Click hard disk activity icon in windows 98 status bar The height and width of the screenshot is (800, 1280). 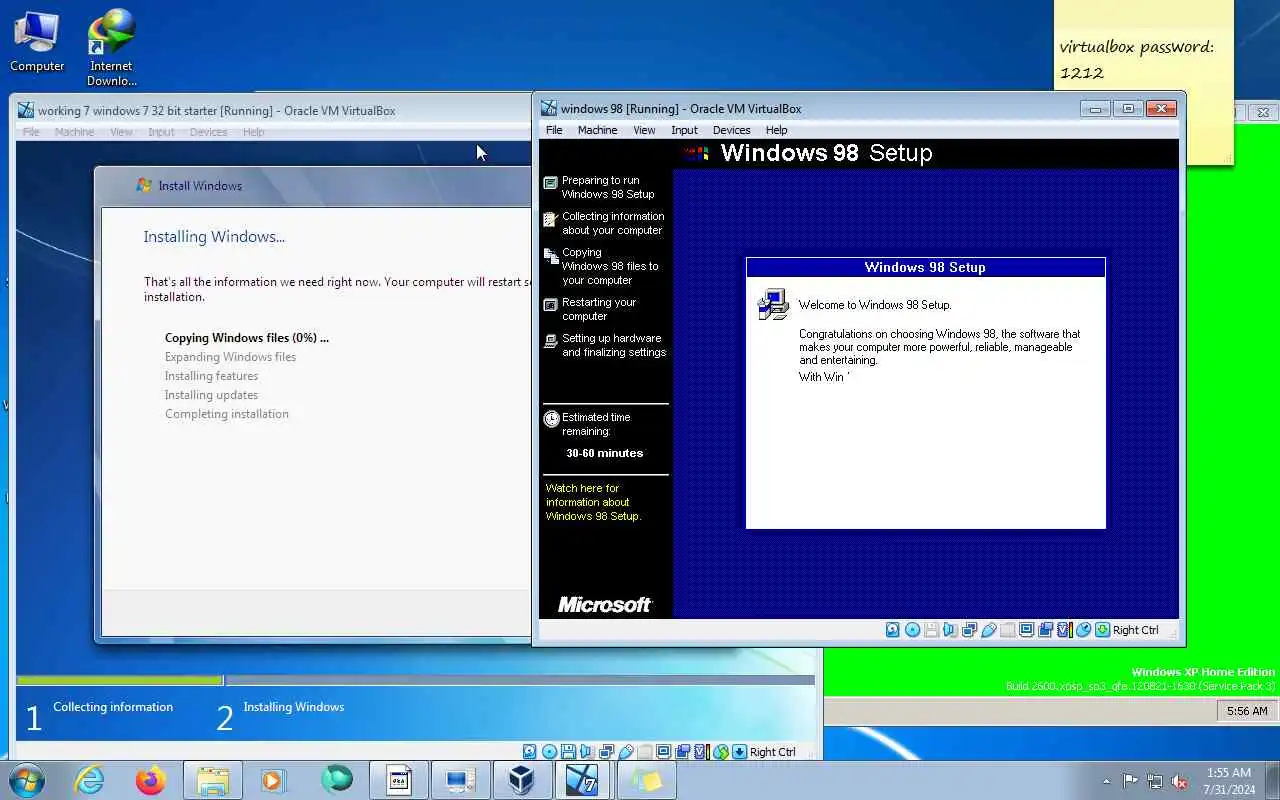[893, 630]
